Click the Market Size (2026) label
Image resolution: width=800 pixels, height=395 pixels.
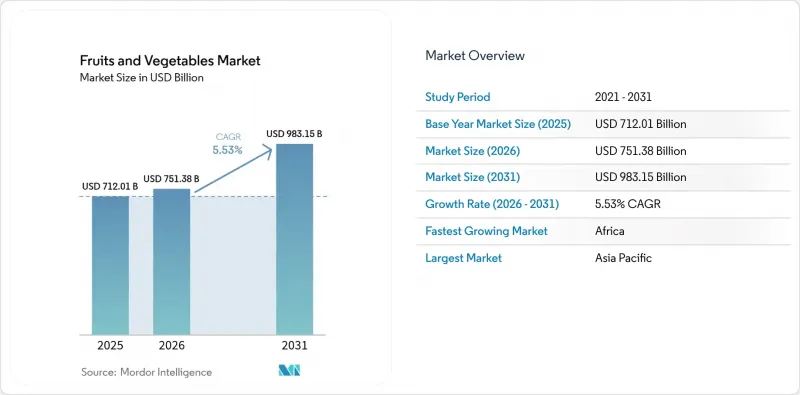472,151
